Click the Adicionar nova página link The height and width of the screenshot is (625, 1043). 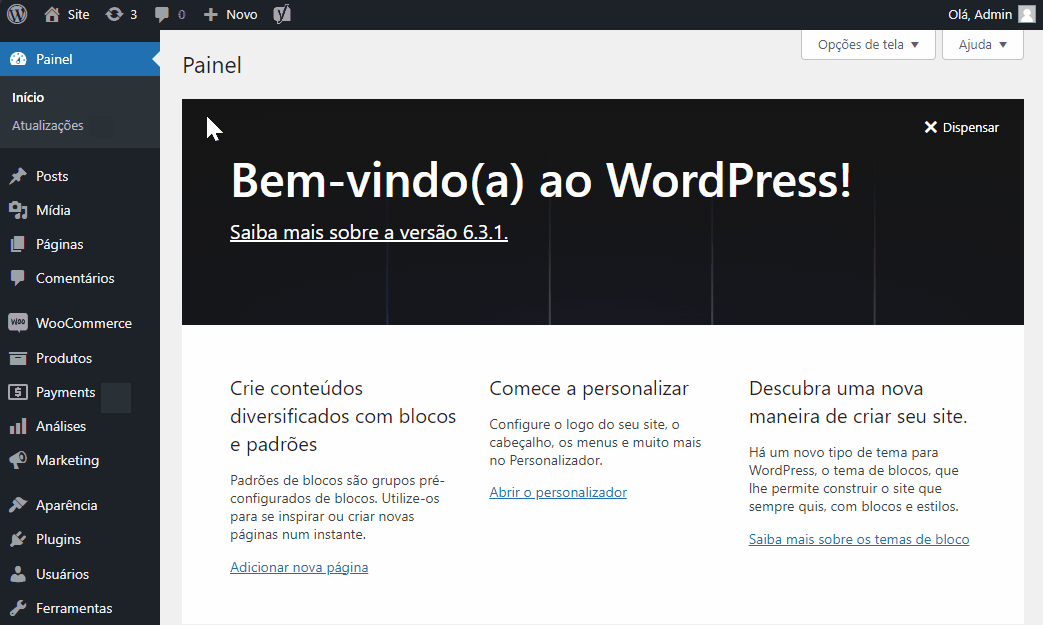coord(299,567)
